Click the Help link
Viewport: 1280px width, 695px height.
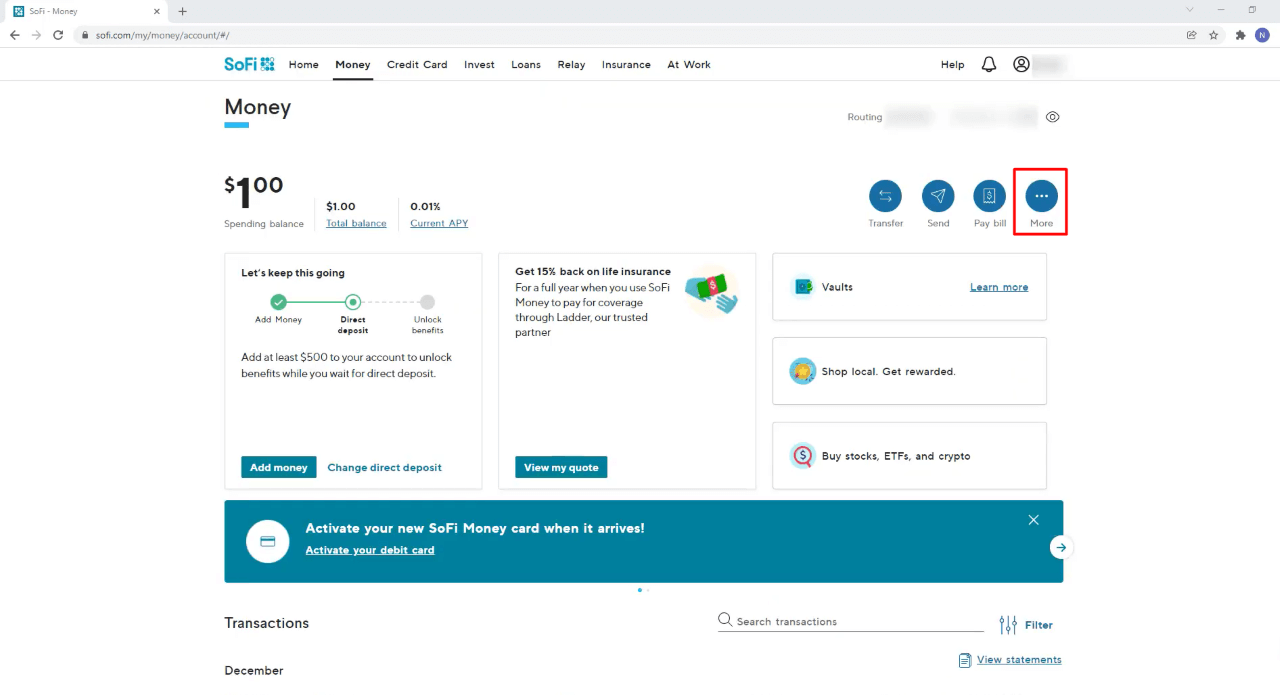coord(953,64)
